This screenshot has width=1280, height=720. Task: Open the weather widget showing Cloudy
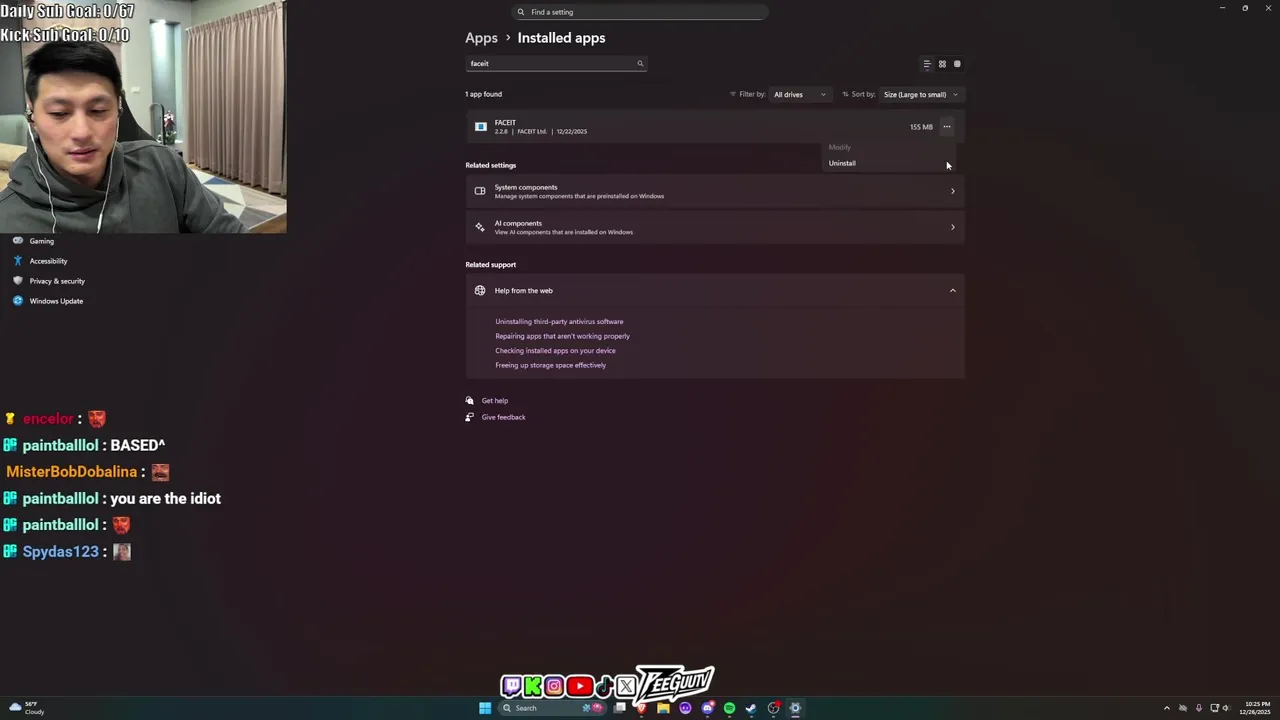[x=27, y=708]
